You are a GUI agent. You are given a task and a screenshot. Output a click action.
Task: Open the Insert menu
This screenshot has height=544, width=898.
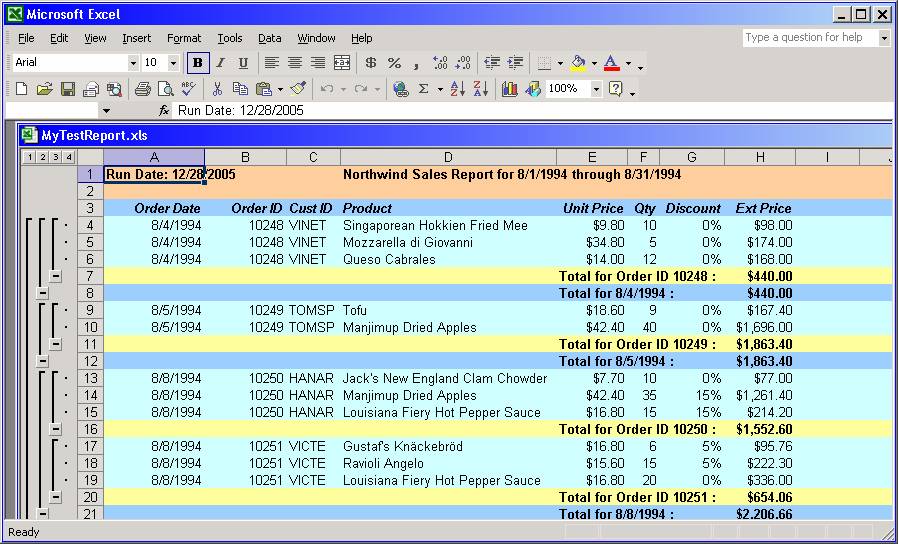(x=136, y=38)
